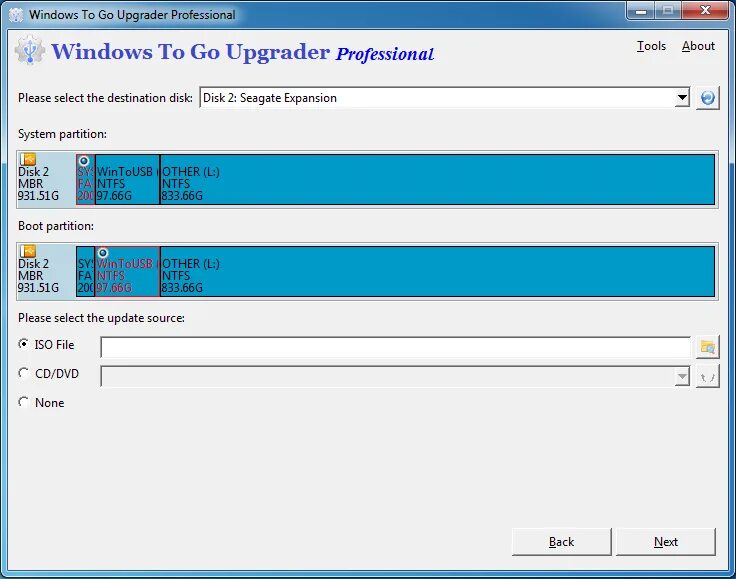Click the 'Please select the update source:' label
Screen dimensions: 736x579
point(101,318)
